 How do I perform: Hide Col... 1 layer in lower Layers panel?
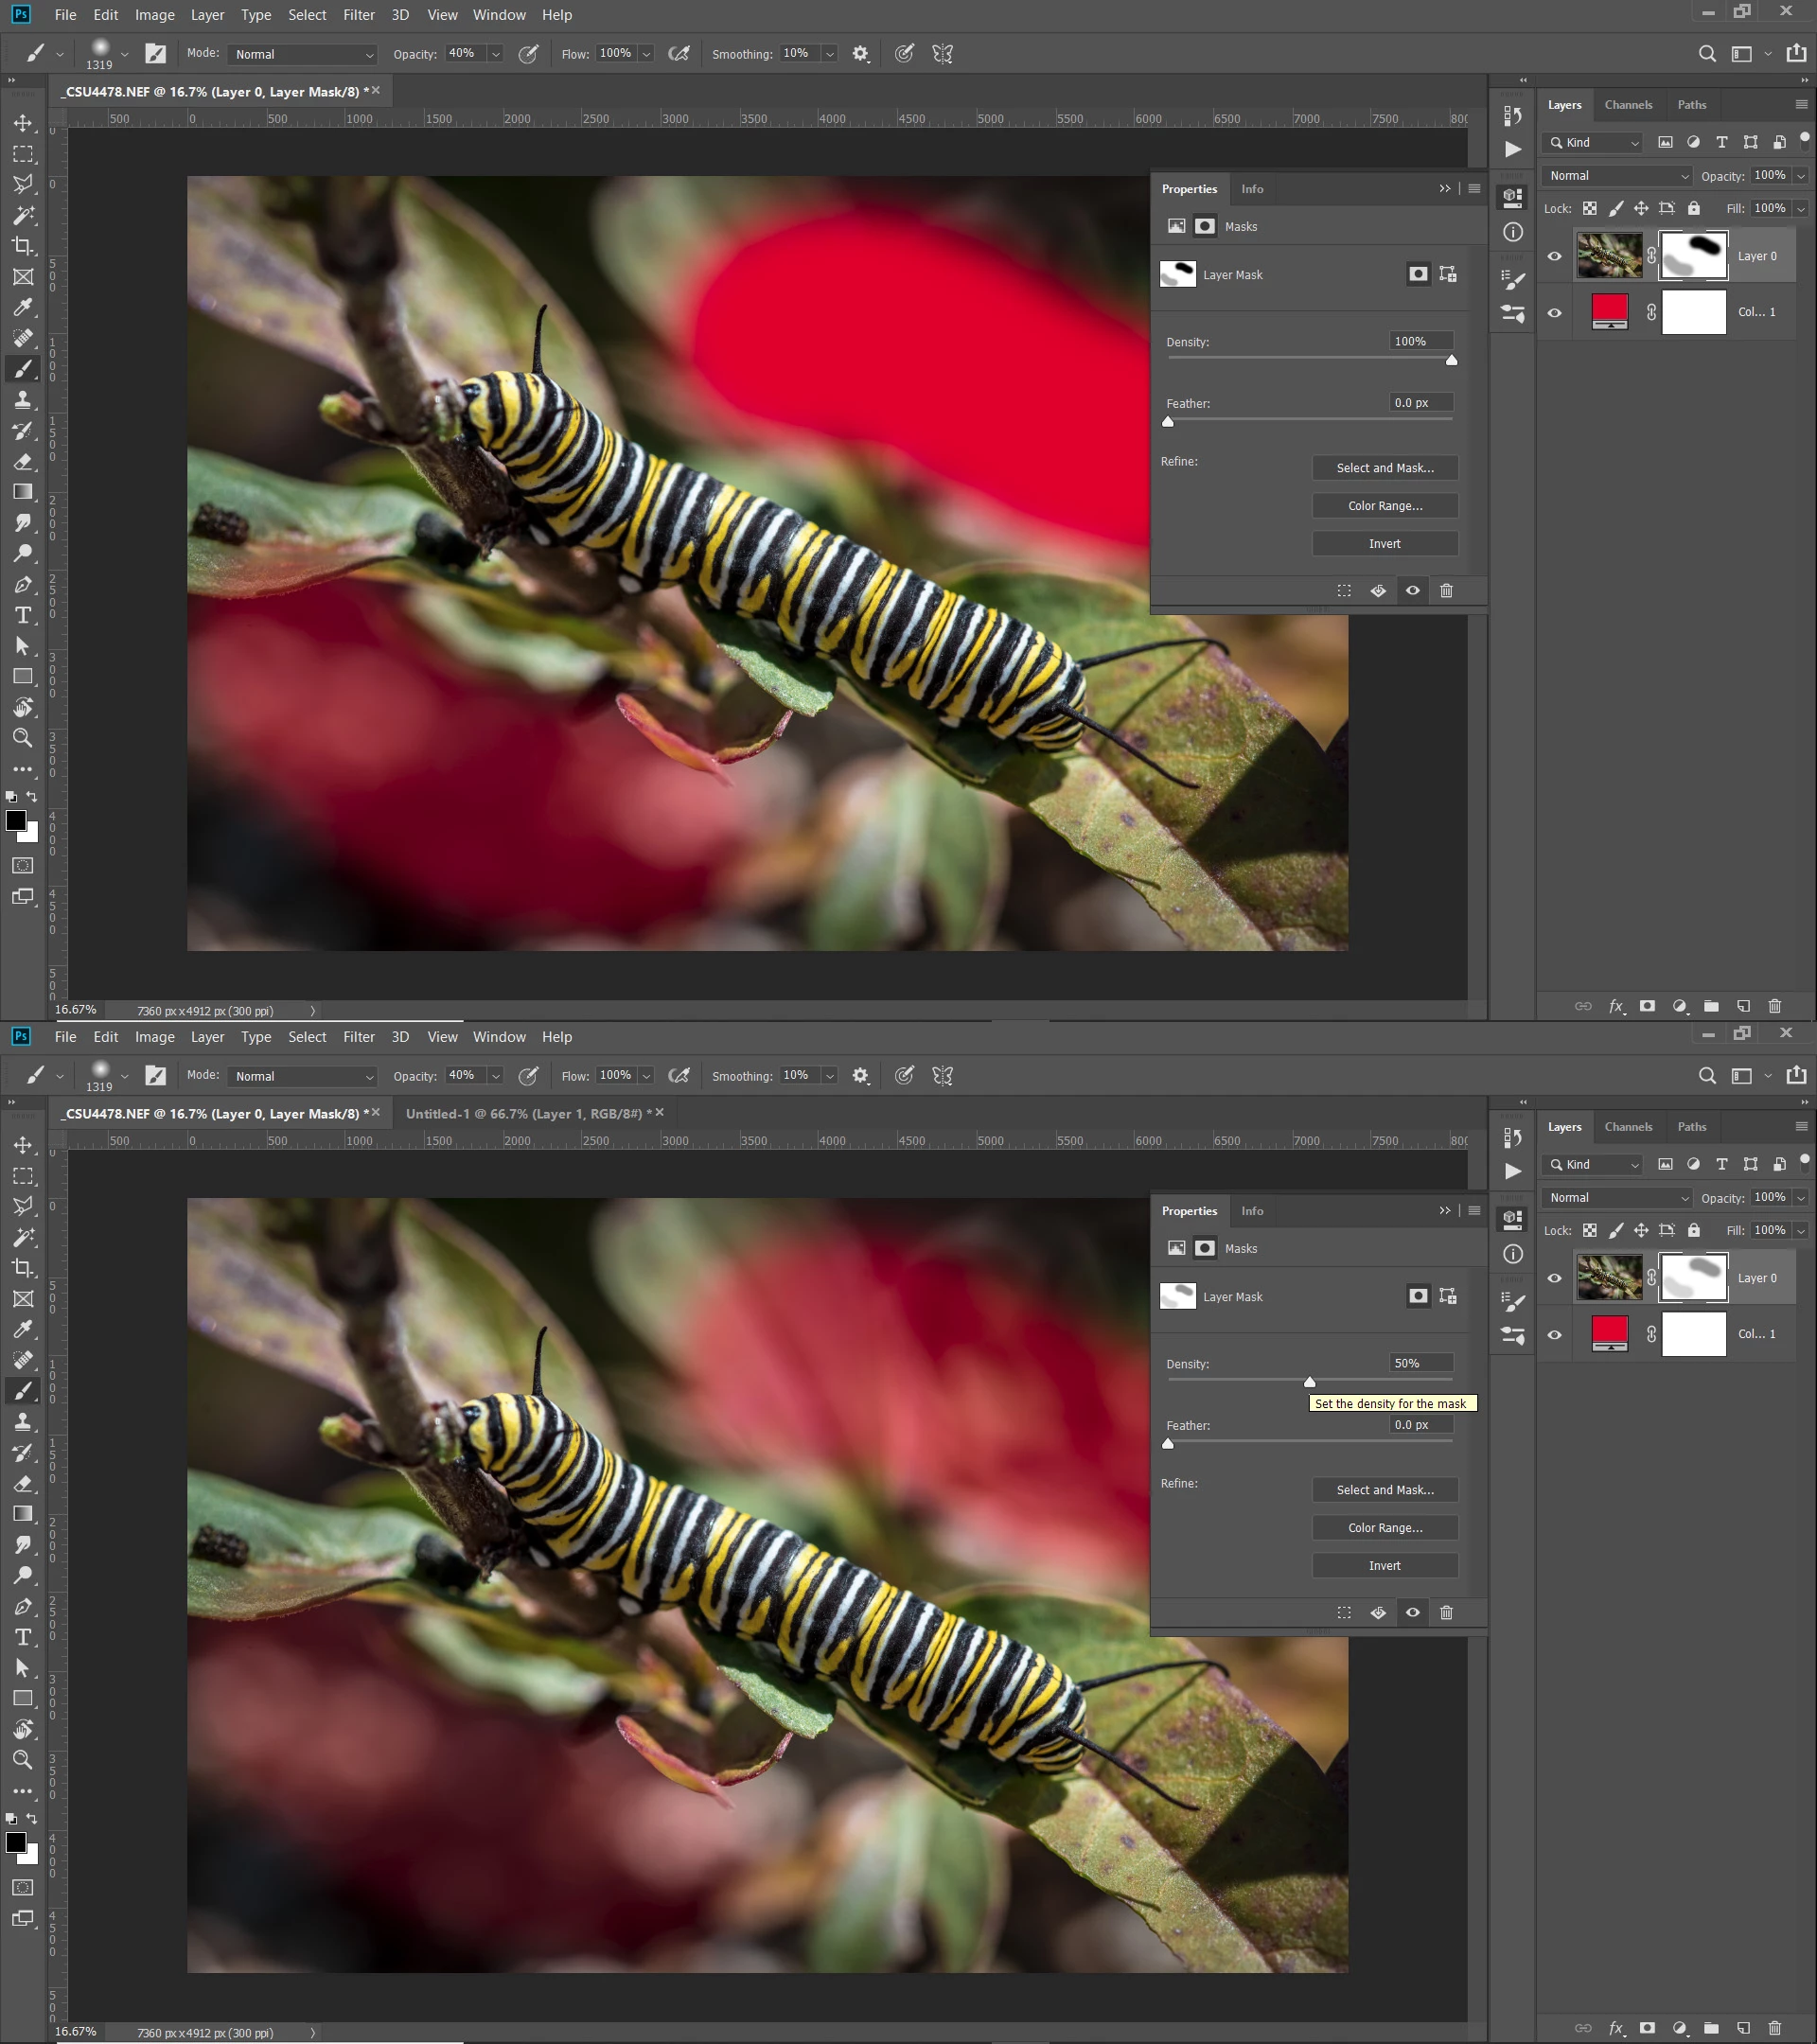tap(1554, 1334)
